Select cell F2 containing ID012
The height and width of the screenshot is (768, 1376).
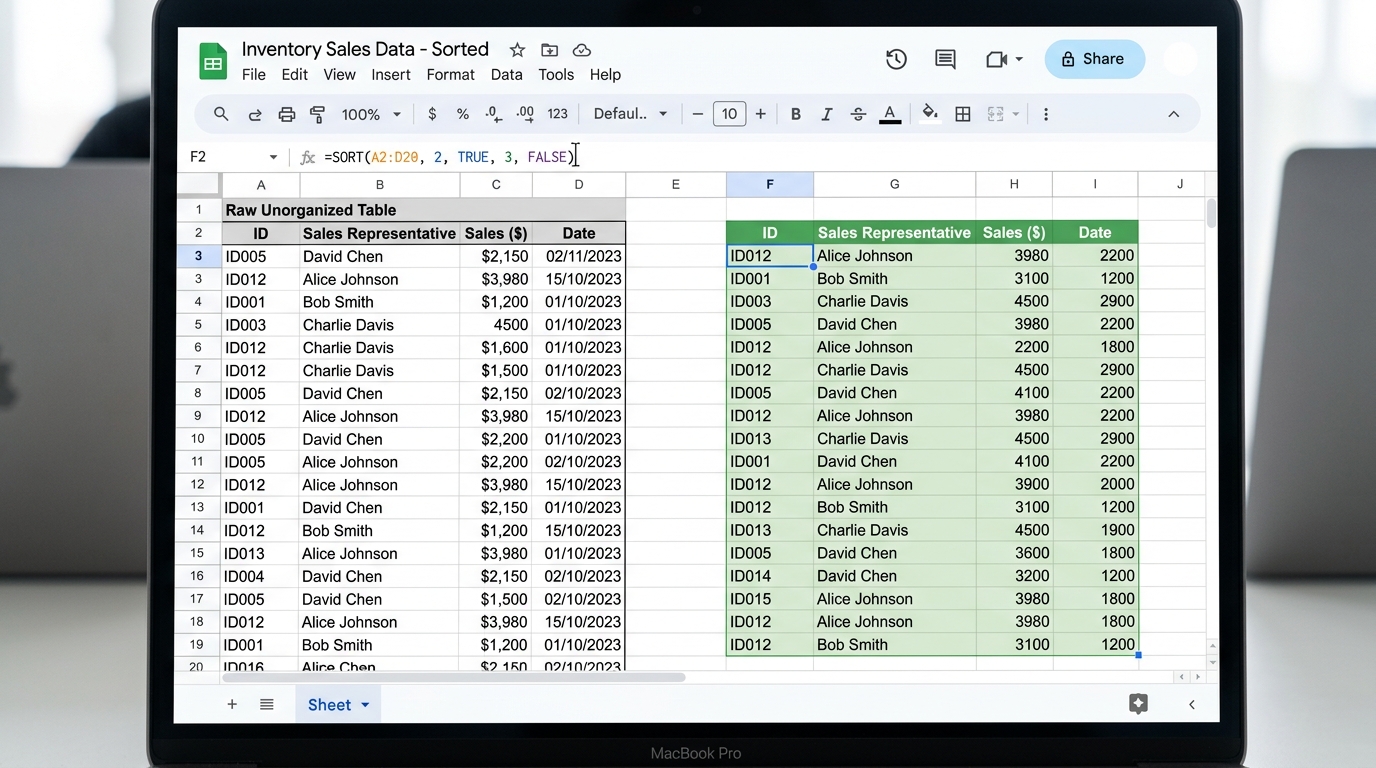point(770,256)
